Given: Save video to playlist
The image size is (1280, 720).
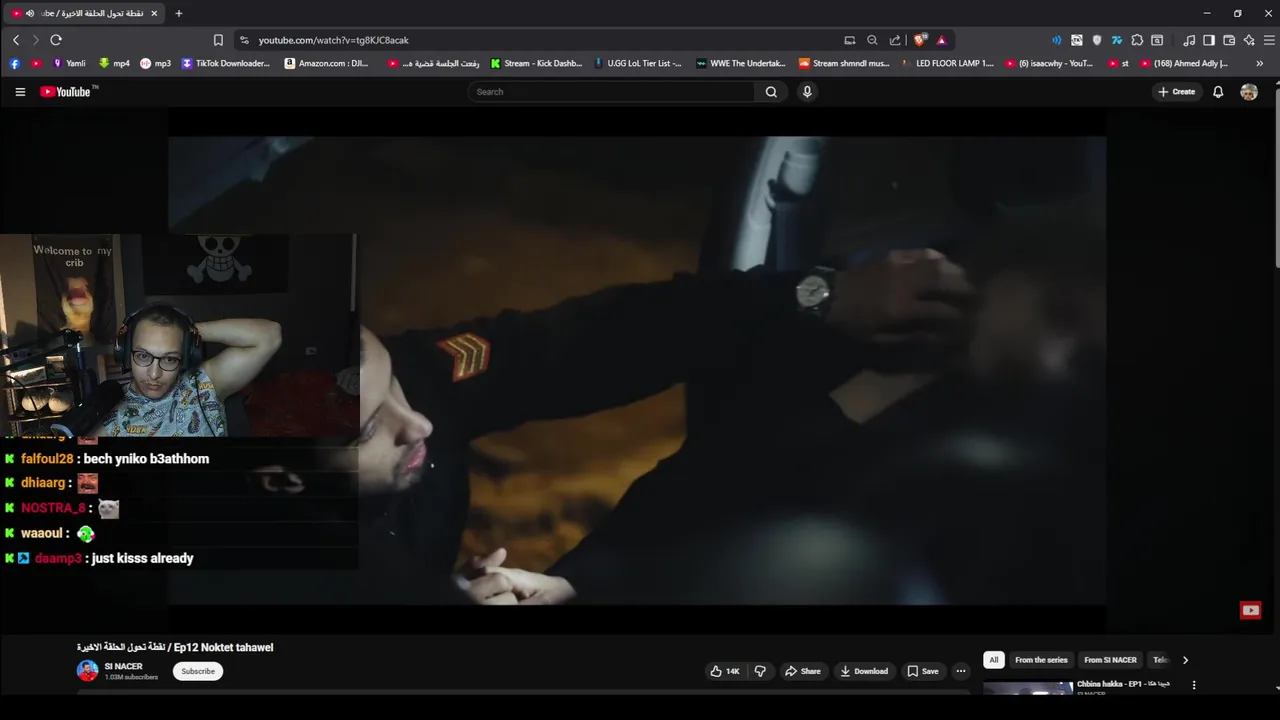Looking at the screenshot, I should (923, 671).
